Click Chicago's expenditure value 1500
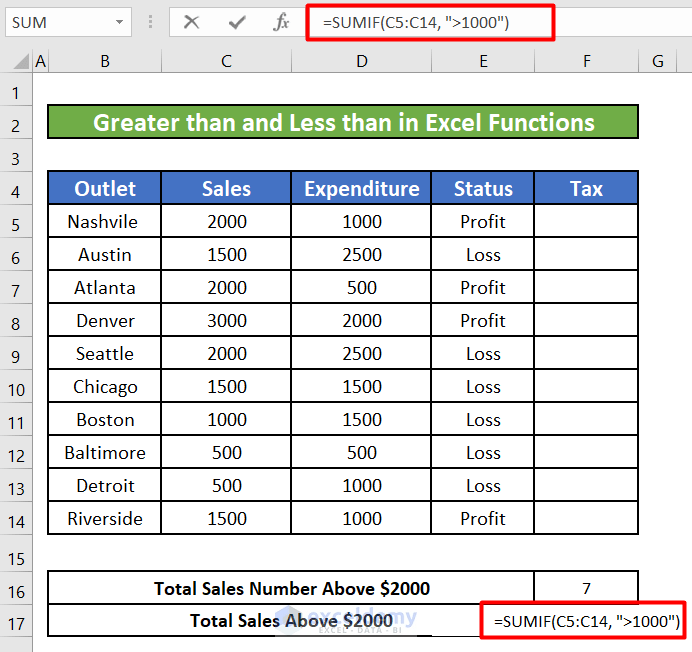This screenshot has height=652, width=692. pos(361,386)
